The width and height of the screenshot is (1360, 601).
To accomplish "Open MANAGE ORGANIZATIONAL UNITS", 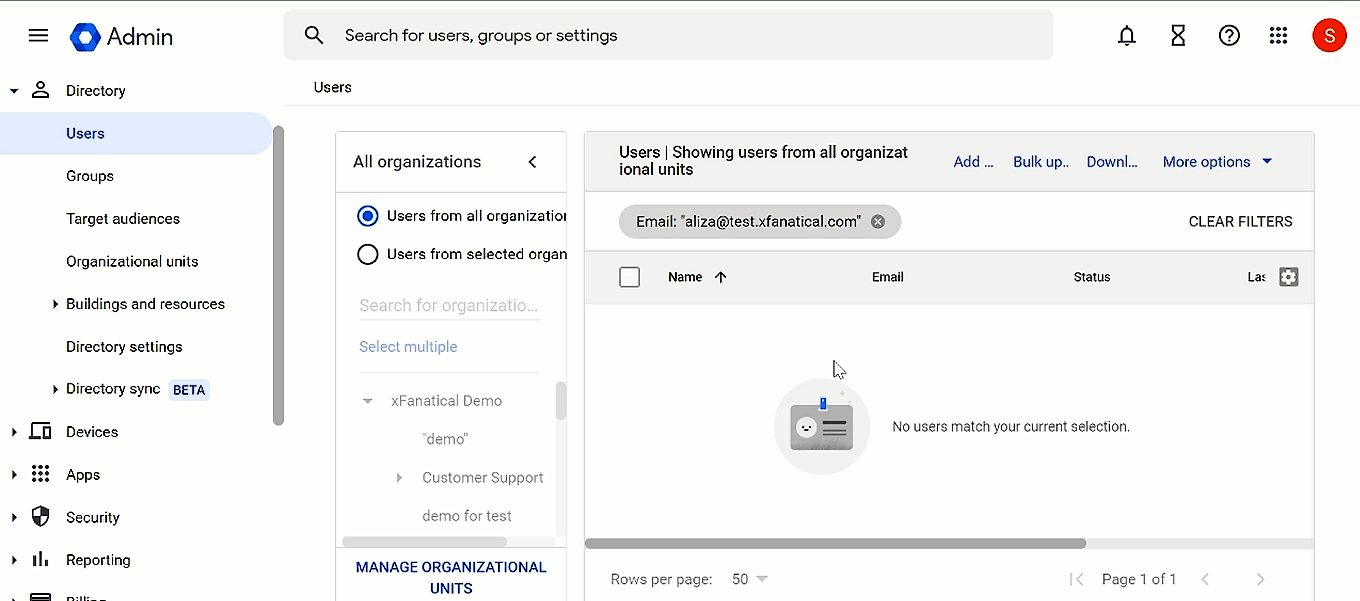I will point(451,577).
